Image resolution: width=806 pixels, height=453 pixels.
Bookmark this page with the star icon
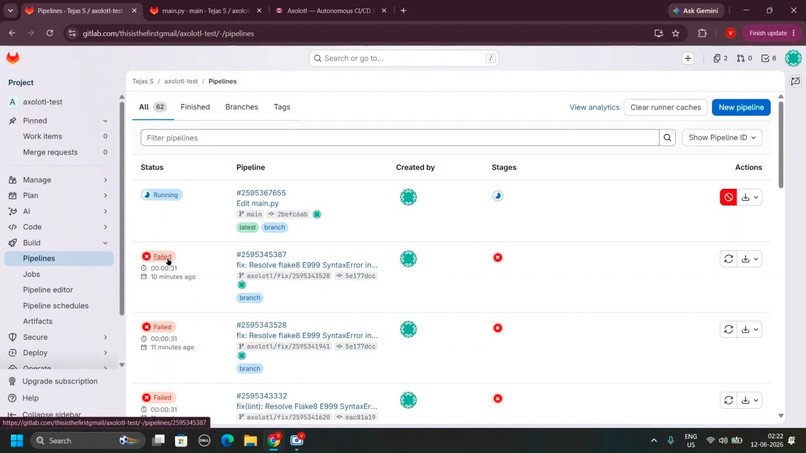coord(675,33)
